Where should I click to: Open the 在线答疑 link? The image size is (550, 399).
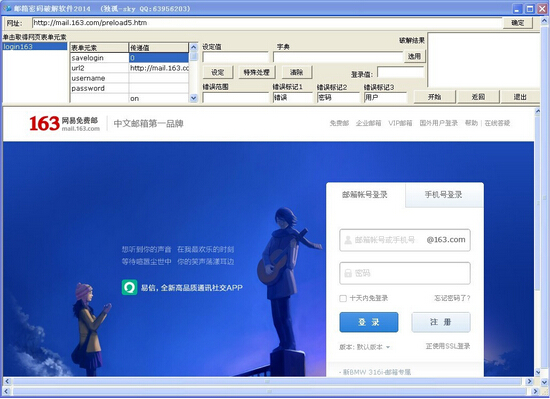pos(497,123)
